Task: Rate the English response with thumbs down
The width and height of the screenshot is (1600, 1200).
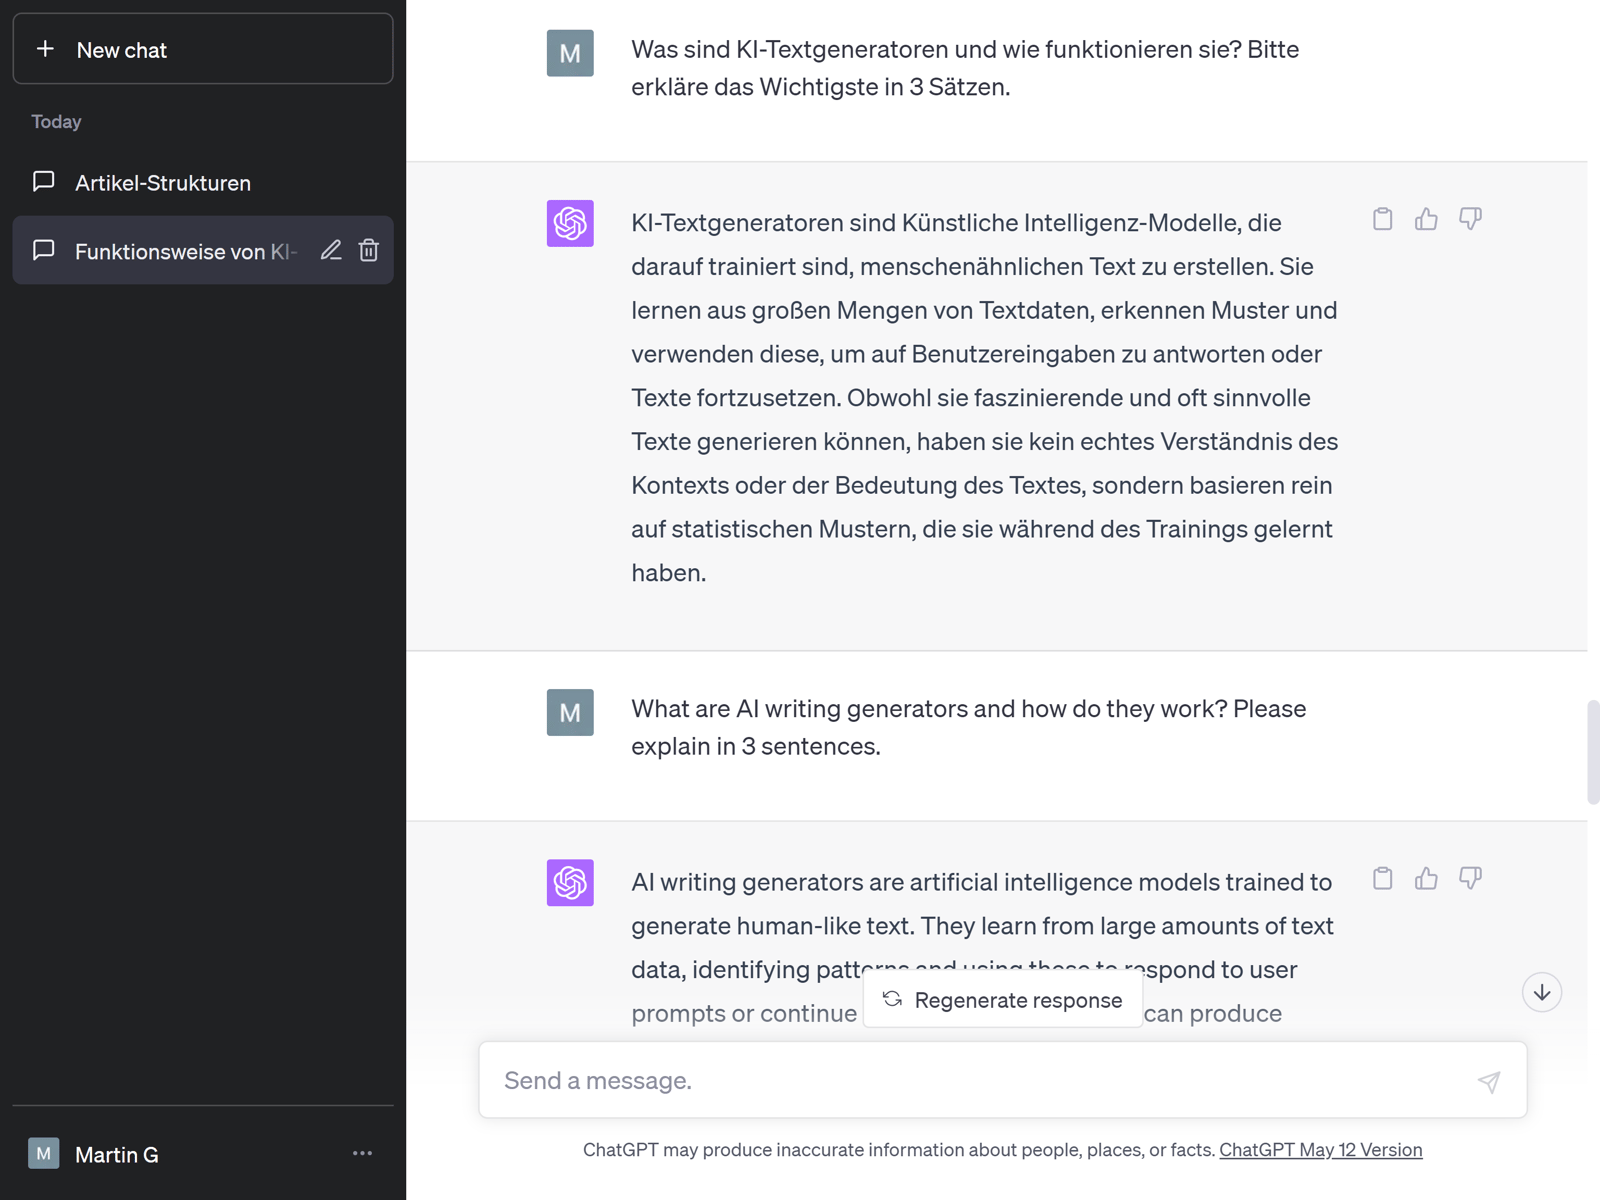Action: [x=1471, y=878]
